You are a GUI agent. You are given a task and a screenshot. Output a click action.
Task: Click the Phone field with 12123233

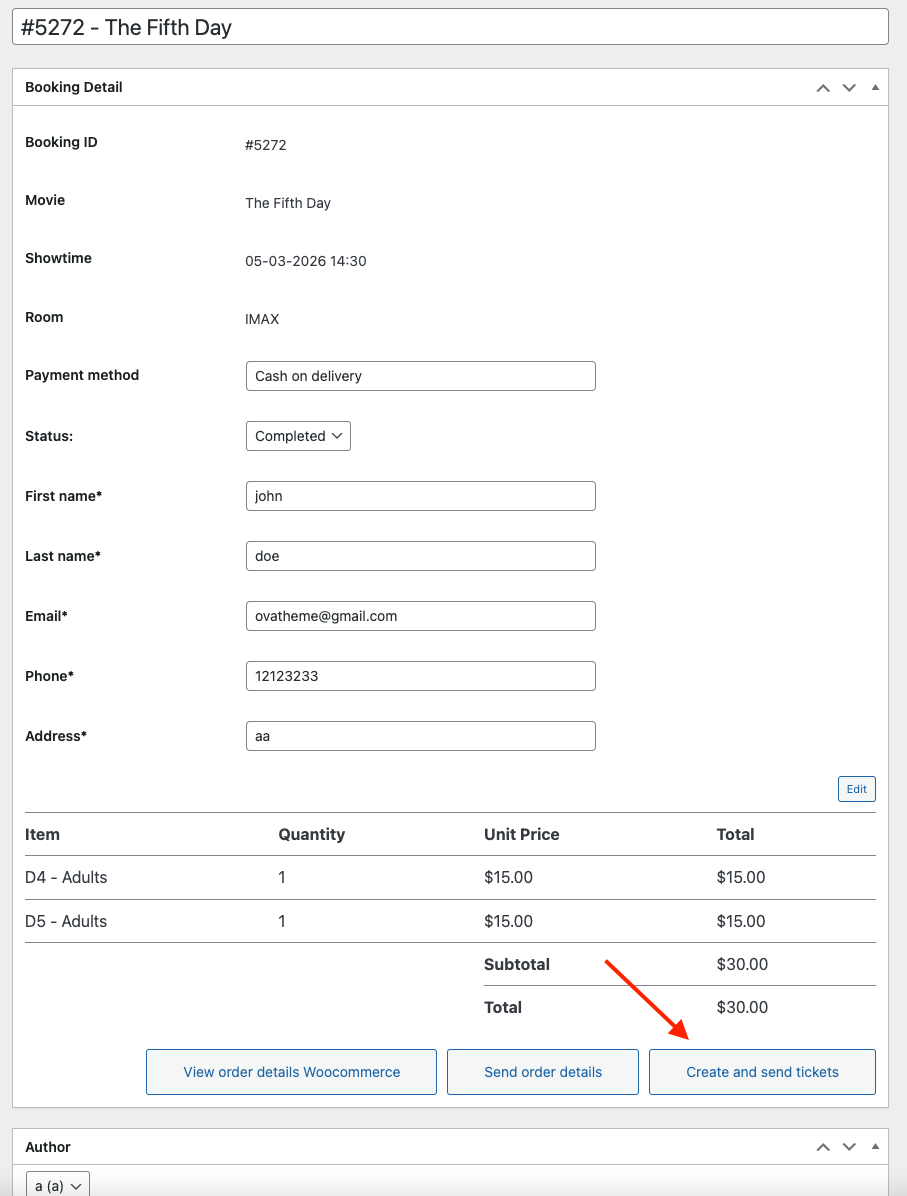[x=420, y=676]
